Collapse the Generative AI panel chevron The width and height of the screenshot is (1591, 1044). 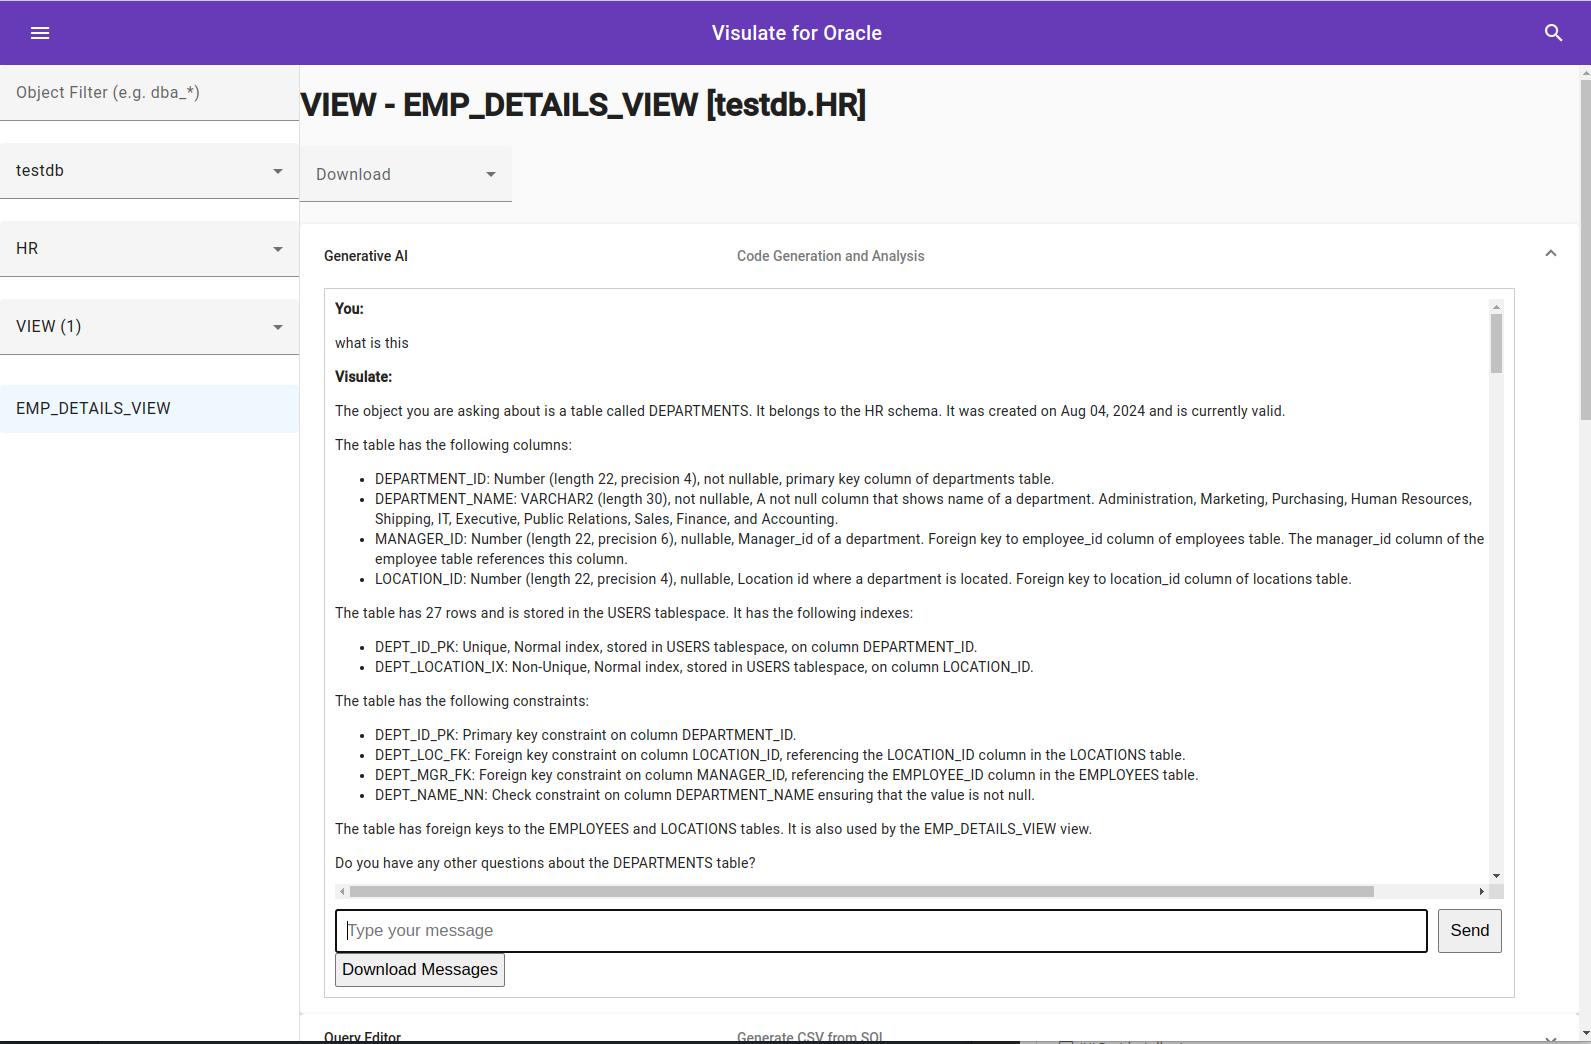[x=1550, y=254]
